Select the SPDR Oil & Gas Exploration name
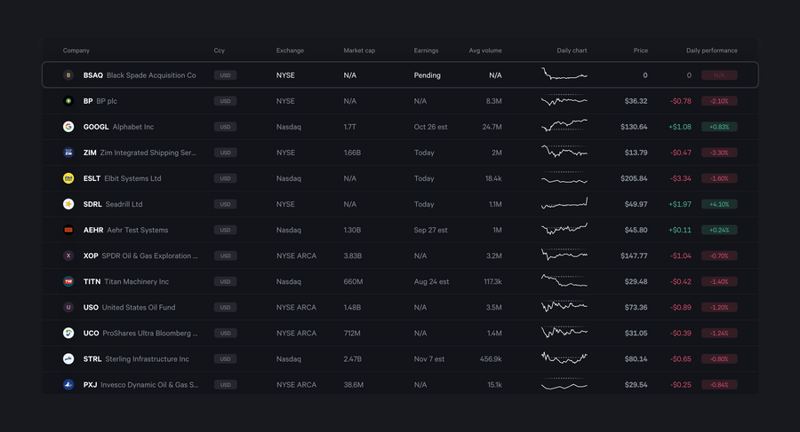This screenshot has width=800, height=432. [149, 256]
